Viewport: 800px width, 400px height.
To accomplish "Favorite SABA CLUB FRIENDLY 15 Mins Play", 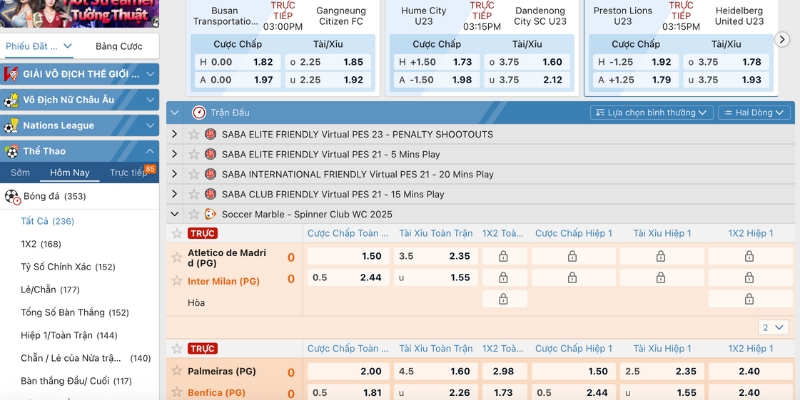I will tap(194, 194).
